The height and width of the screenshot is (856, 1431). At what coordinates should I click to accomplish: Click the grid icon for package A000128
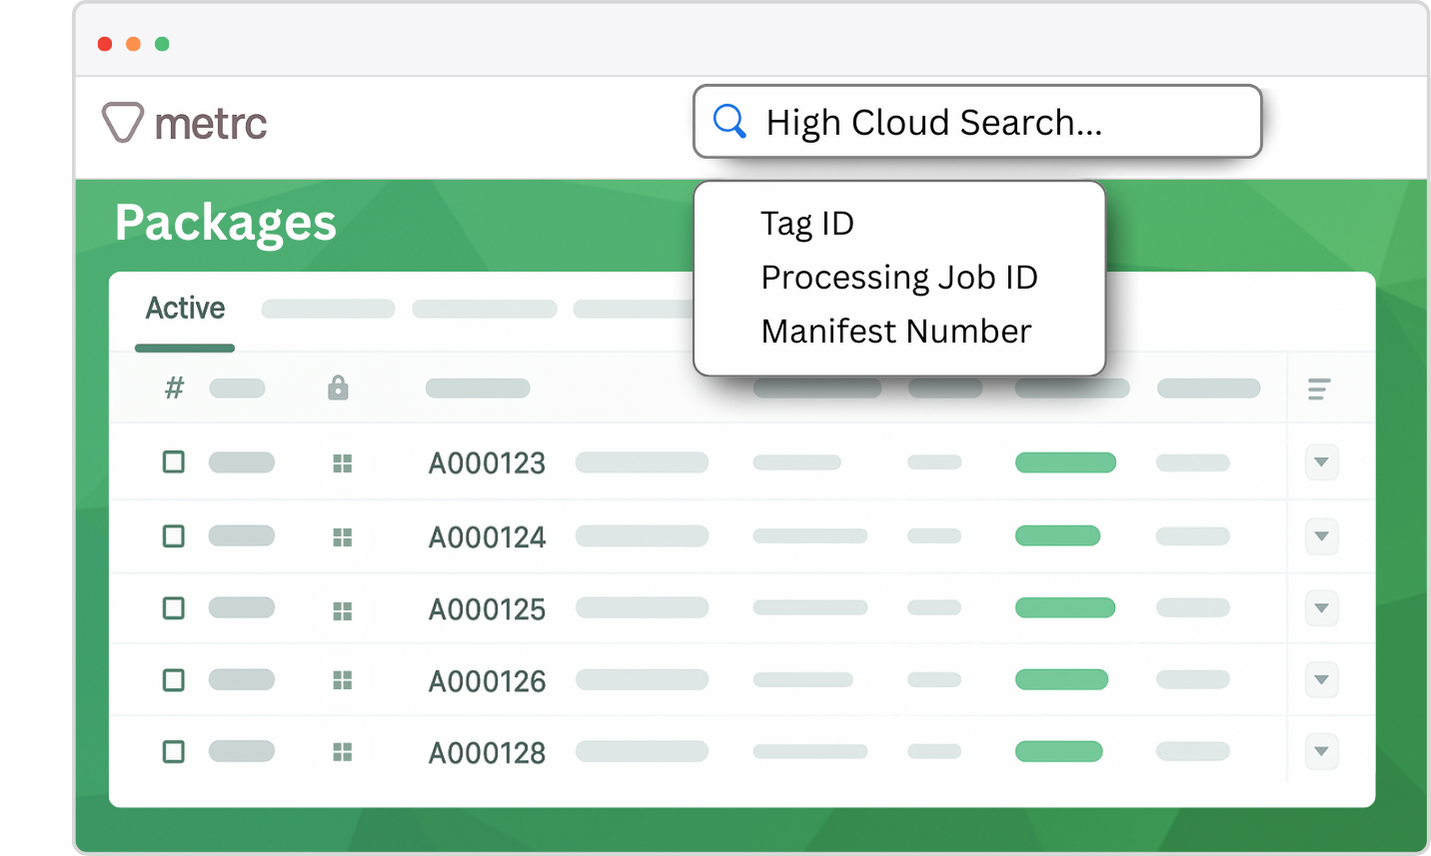point(342,752)
